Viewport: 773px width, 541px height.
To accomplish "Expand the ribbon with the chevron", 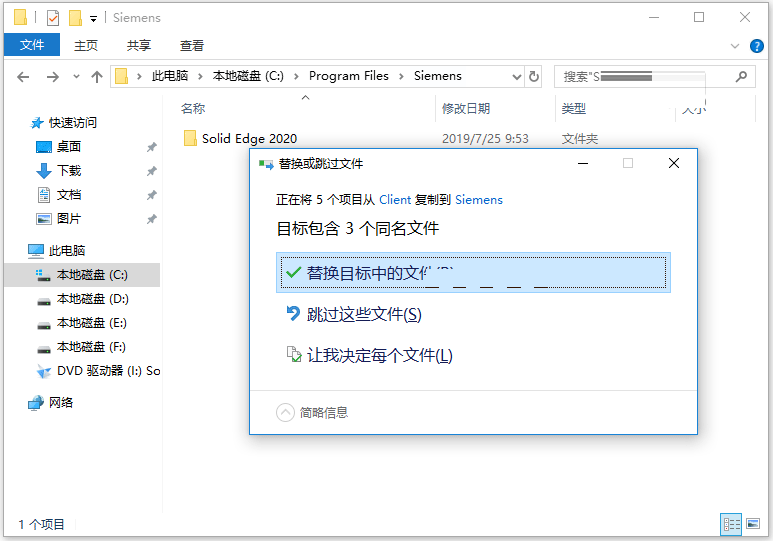I will coord(735,46).
